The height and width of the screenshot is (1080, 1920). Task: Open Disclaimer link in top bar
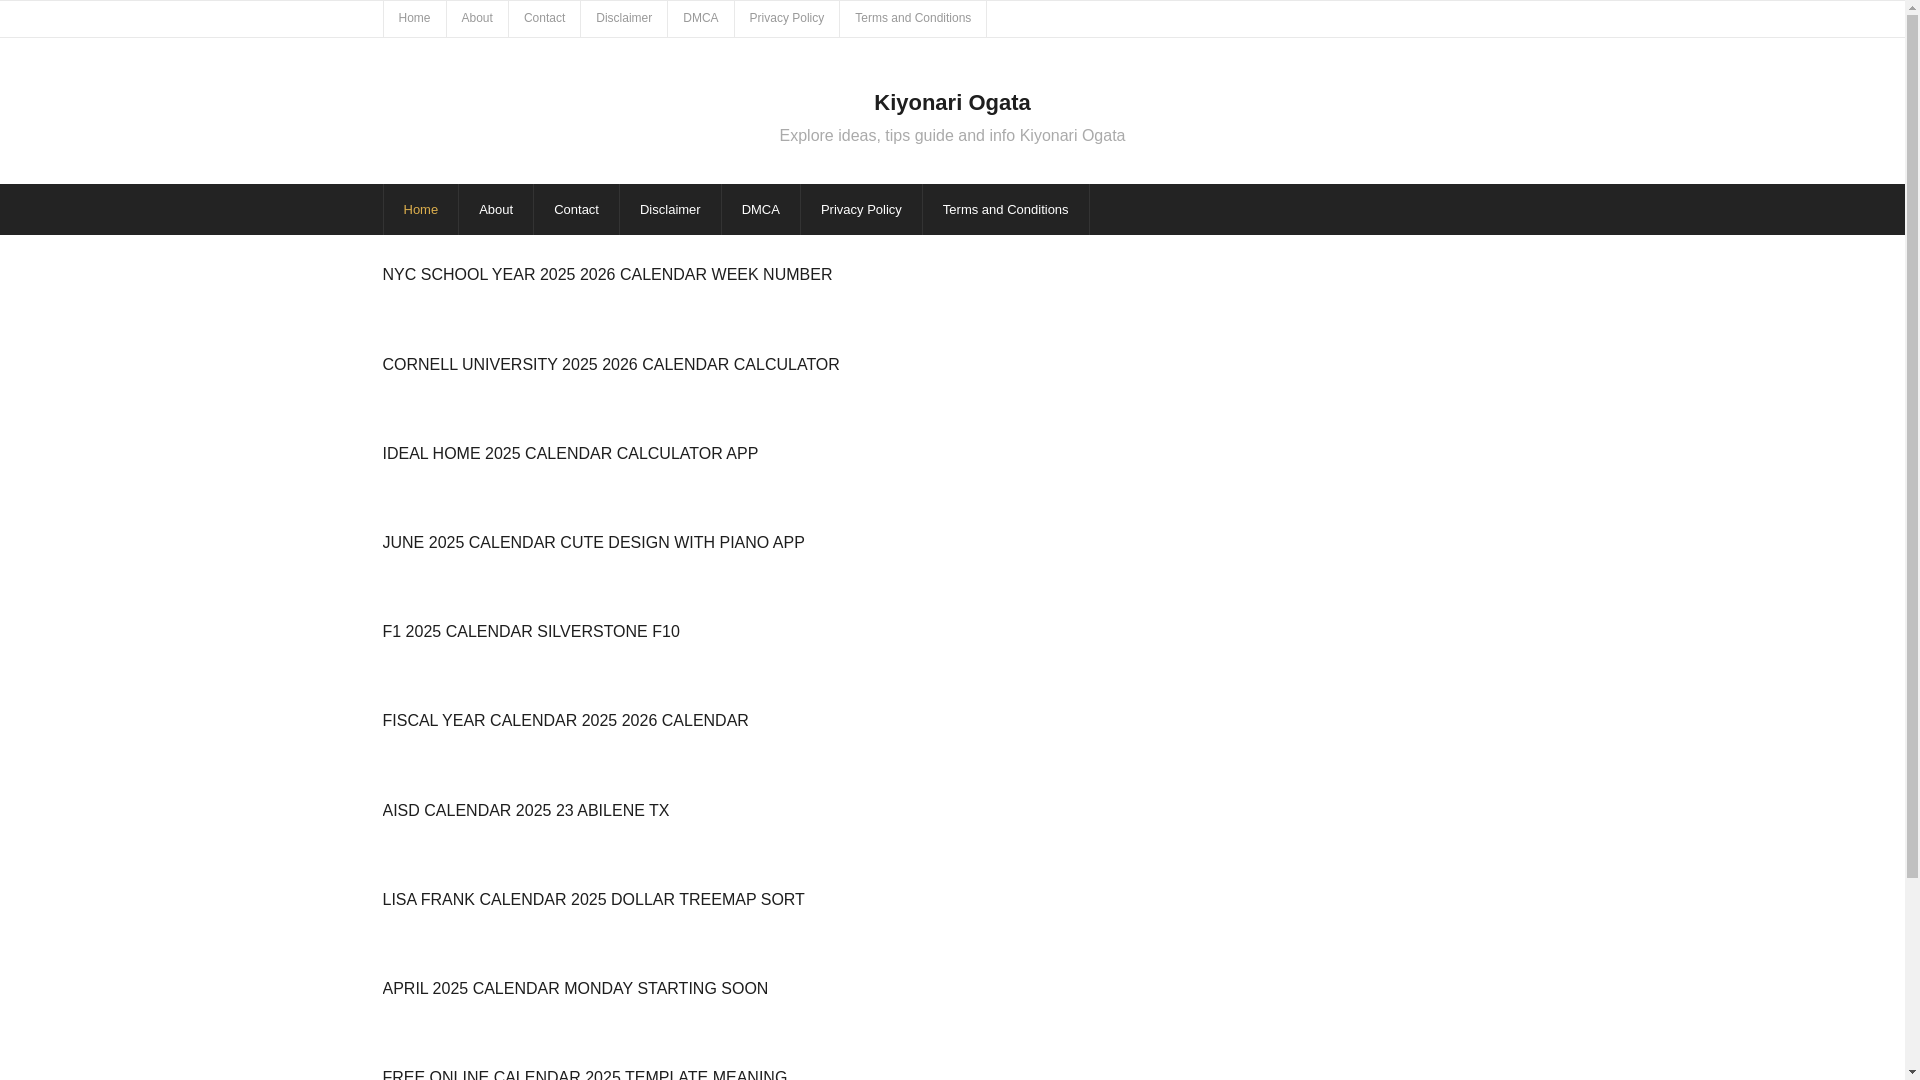(624, 18)
